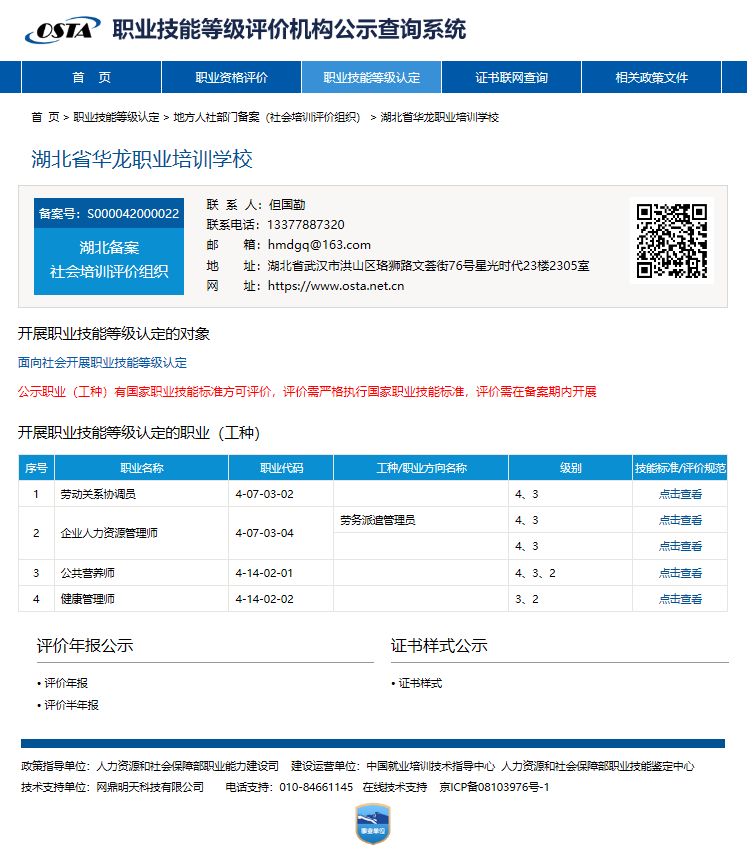View the standard for 劳动关系协调员 via 点击查看

pos(680,494)
